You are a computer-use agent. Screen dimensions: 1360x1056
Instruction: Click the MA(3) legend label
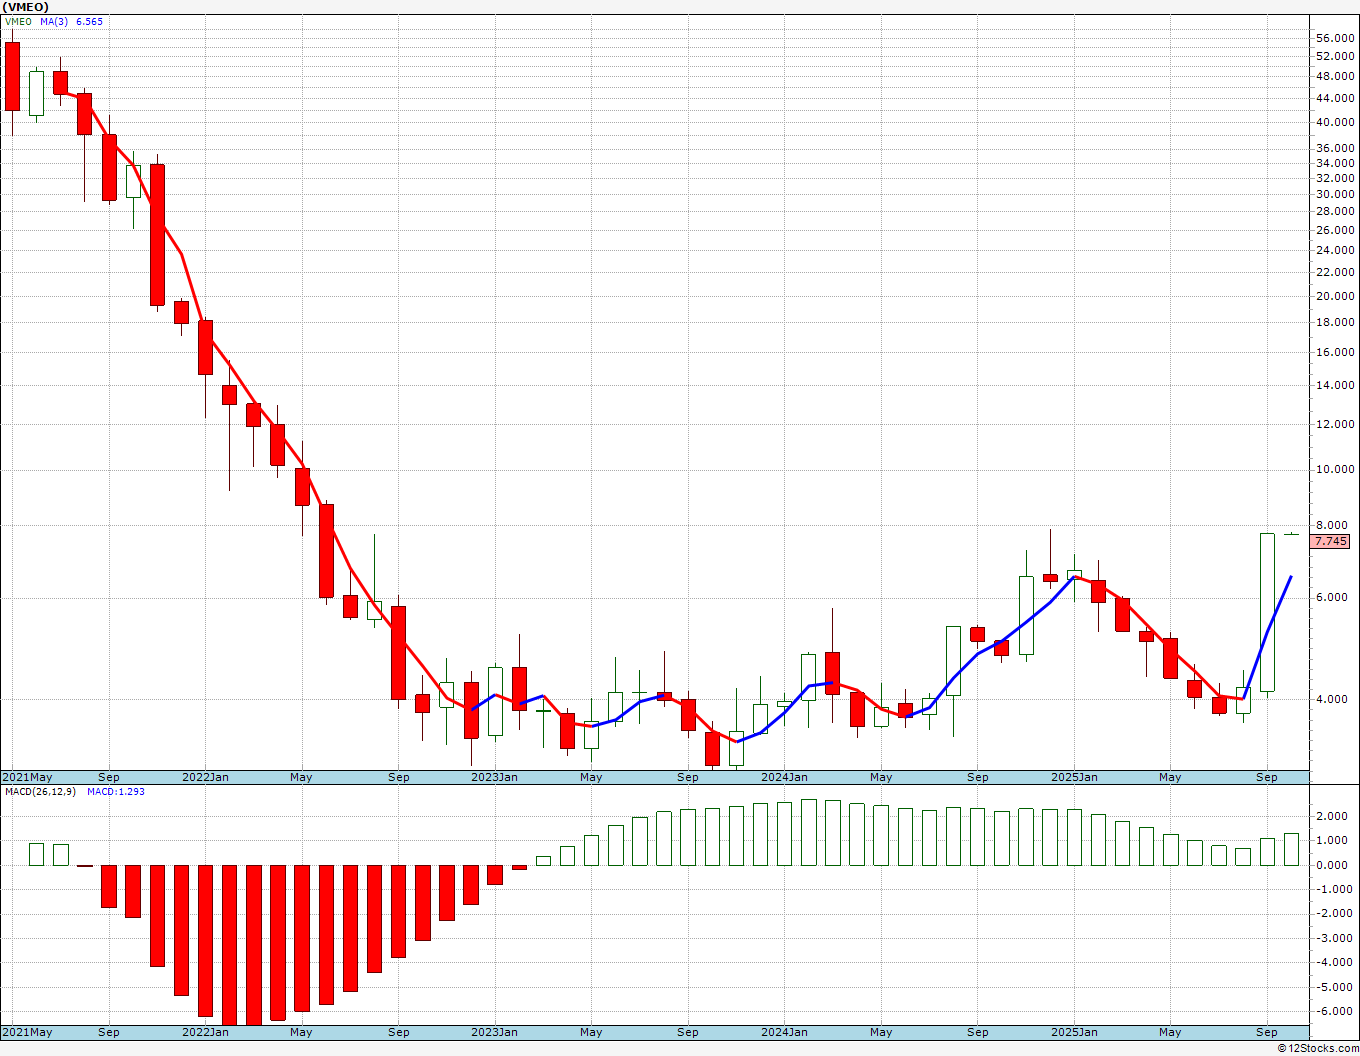pos(54,21)
